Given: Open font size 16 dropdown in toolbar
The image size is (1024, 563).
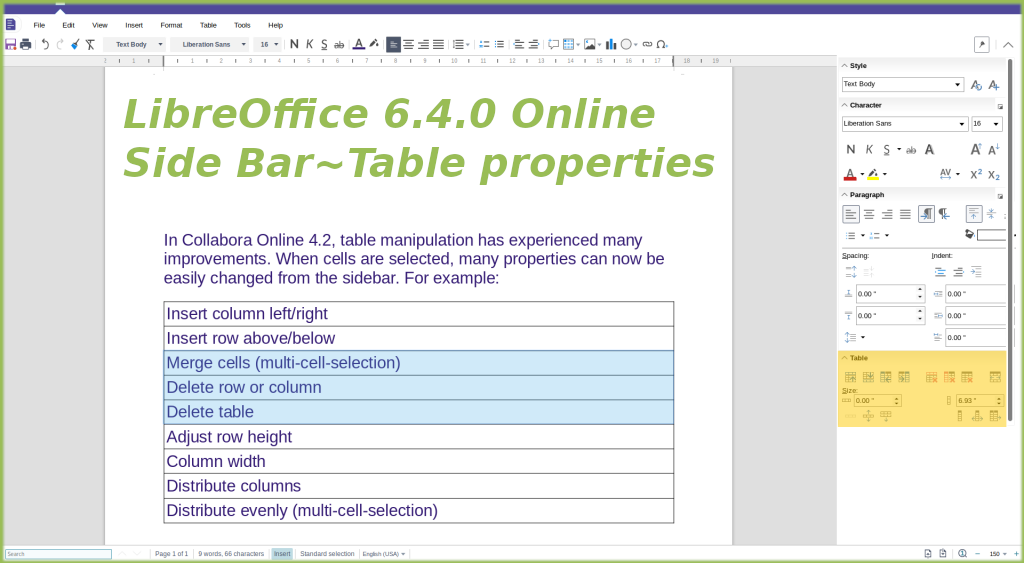Looking at the screenshot, I should [267, 44].
